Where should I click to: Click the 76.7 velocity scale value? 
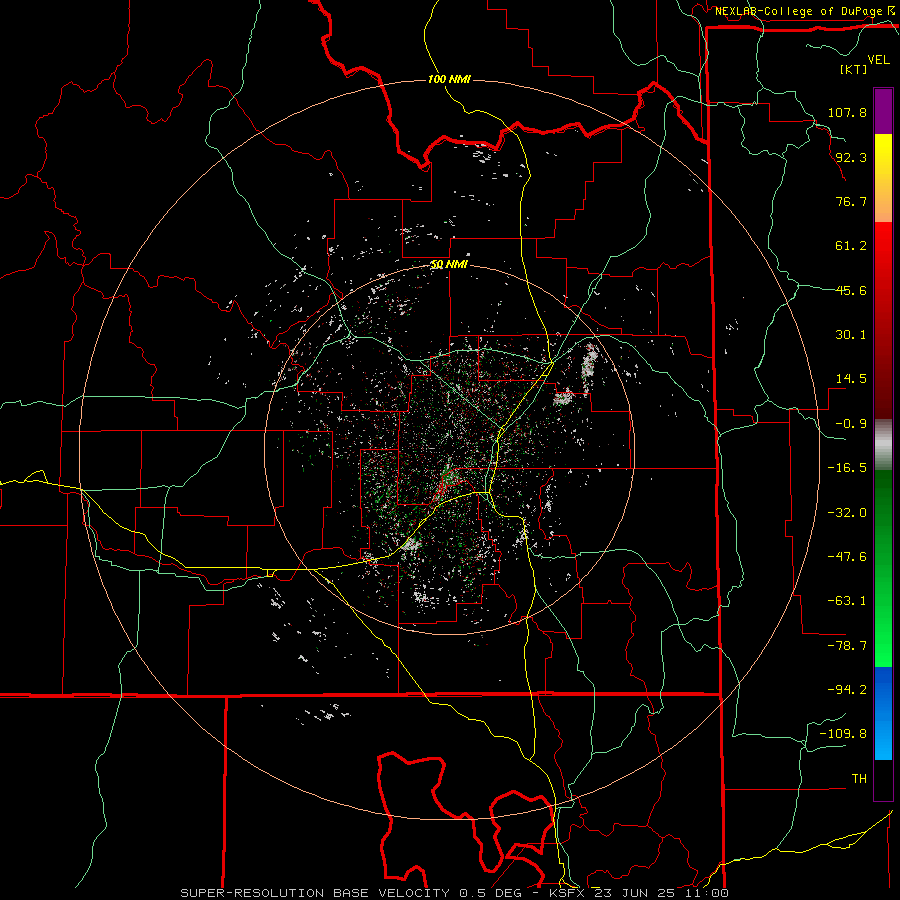coord(851,201)
